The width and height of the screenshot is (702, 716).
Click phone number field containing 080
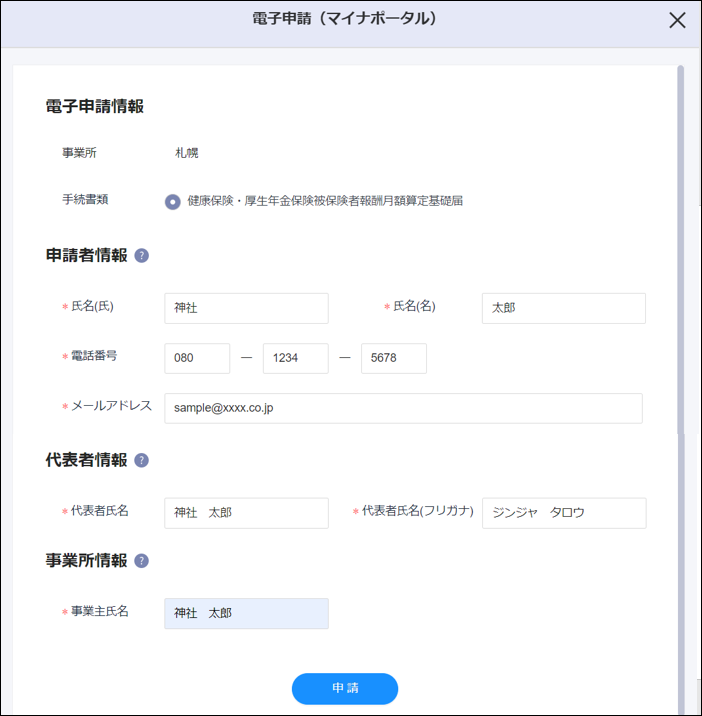(197, 358)
